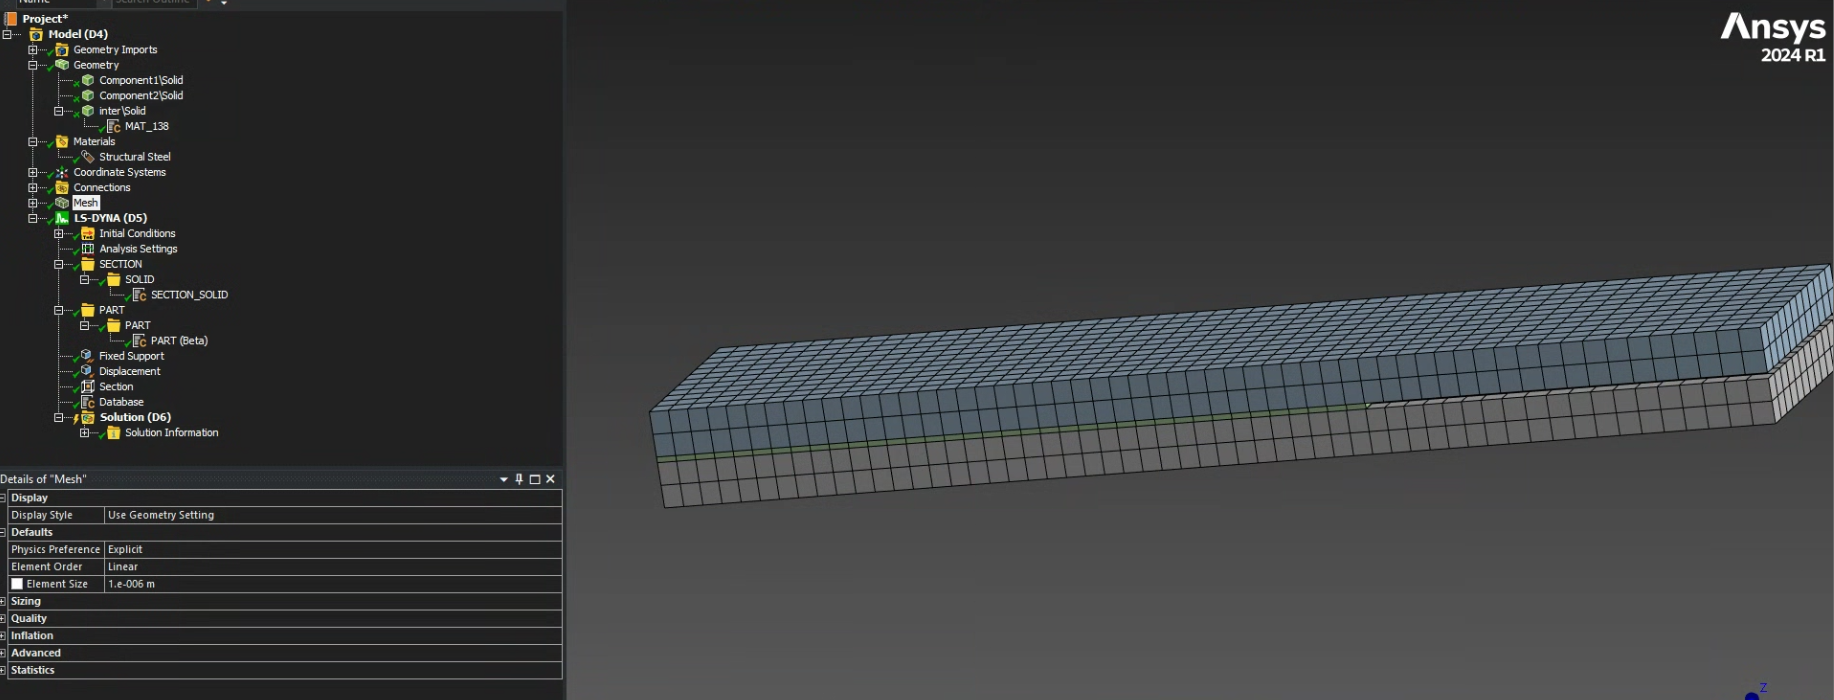Click the Coordinate Systems triad icon
This screenshot has width=1834, height=700.
coord(62,172)
